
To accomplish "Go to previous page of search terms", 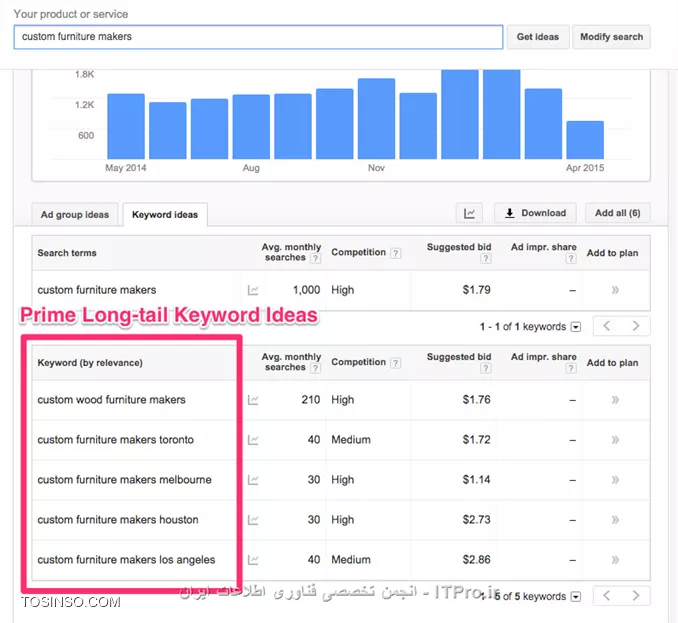I will [607, 326].
